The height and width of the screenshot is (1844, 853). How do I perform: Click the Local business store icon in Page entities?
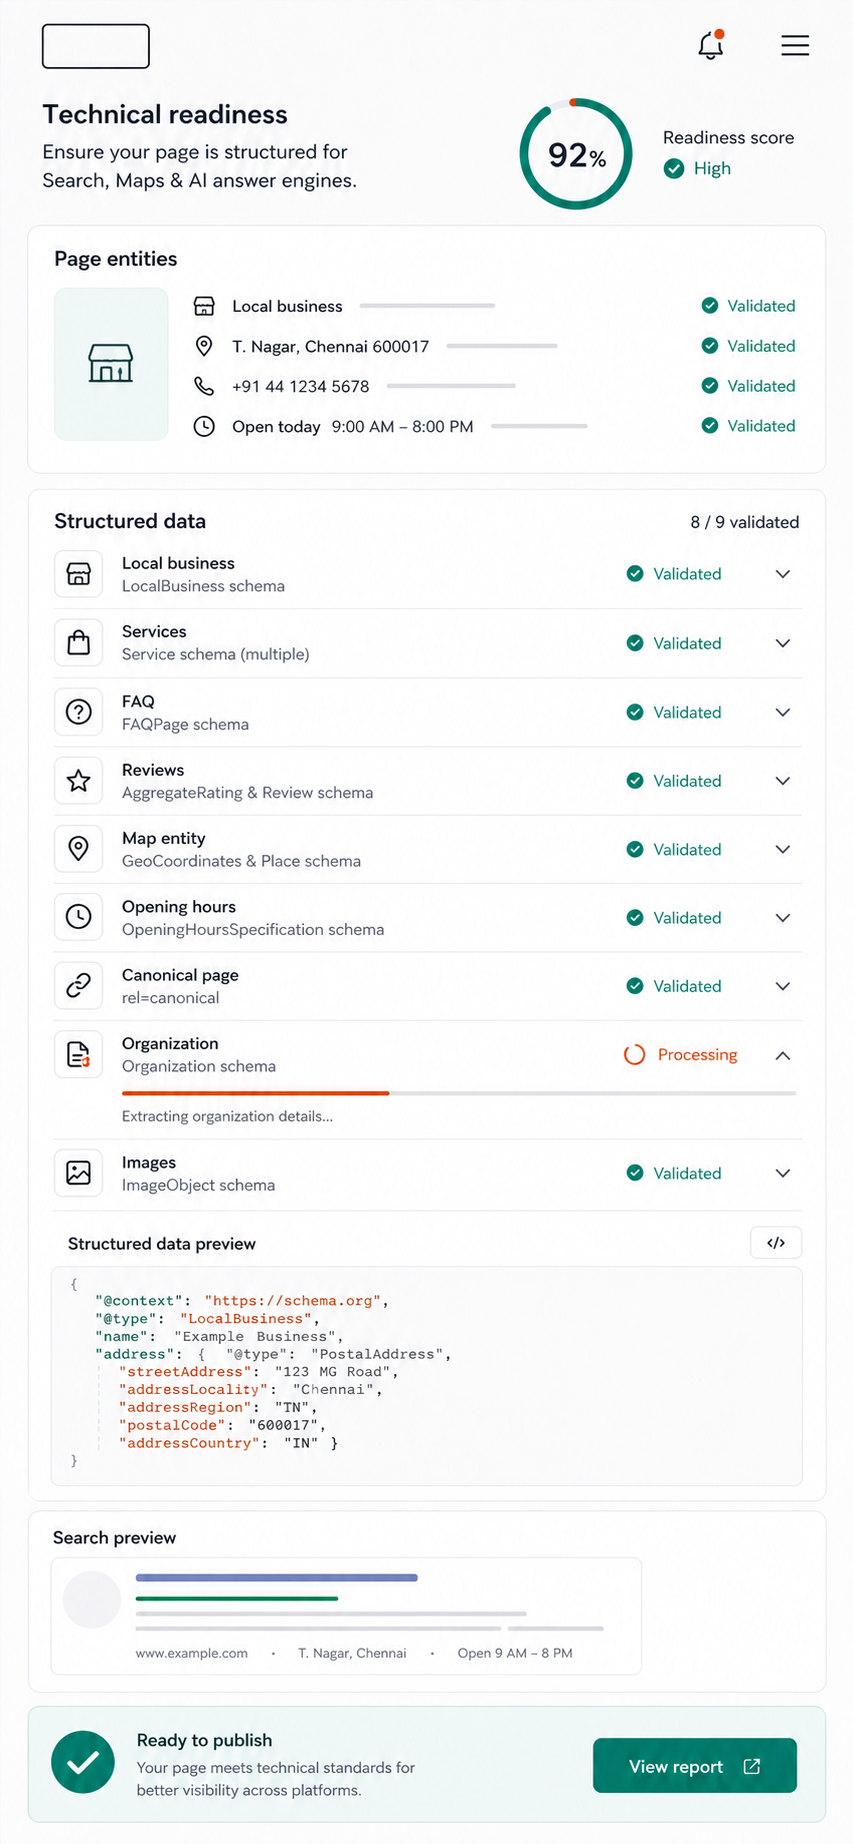tap(204, 306)
